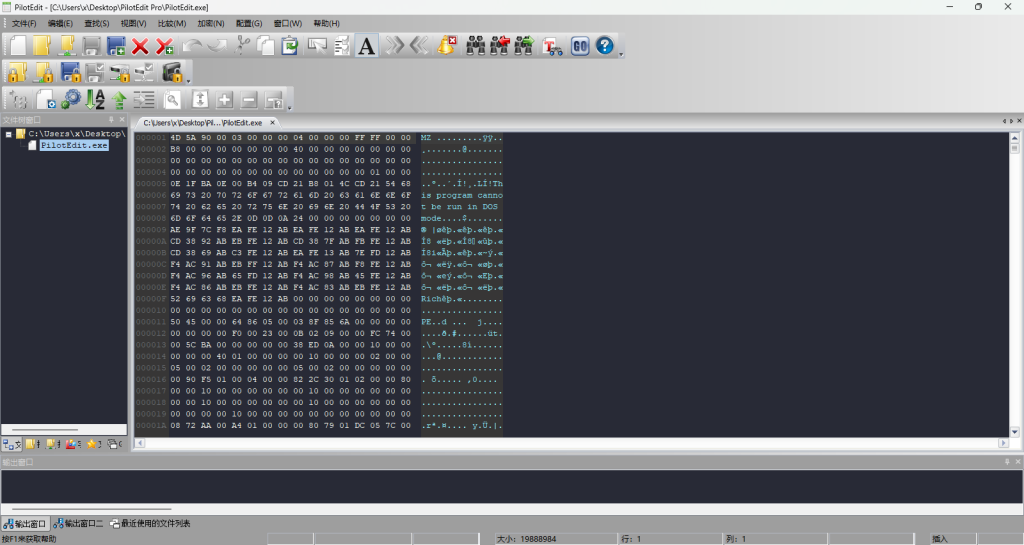This screenshot has width=1024, height=545.
Task: Create a new file with the blank page icon
Action: coord(18,46)
